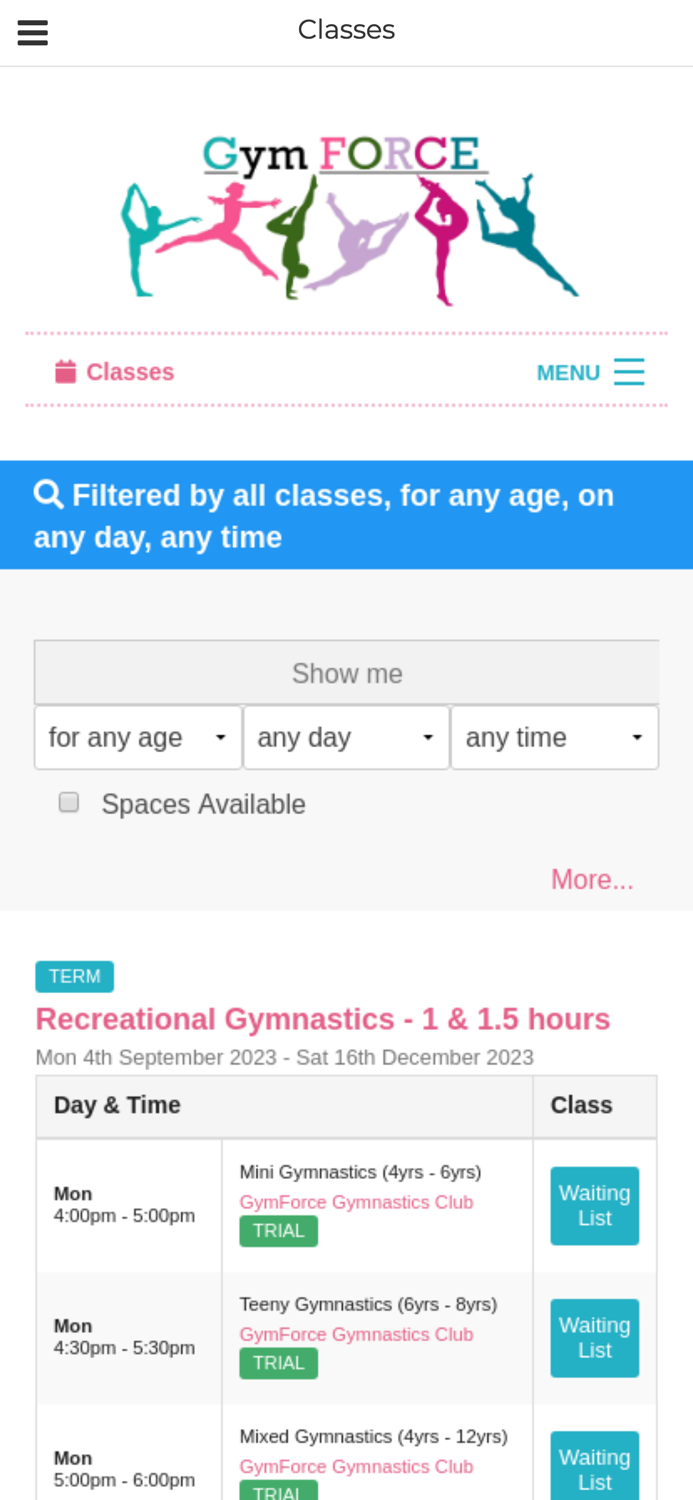The image size is (693, 1500).
Task: Click the MENU hamburger icon
Action: click(x=629, y=370)
